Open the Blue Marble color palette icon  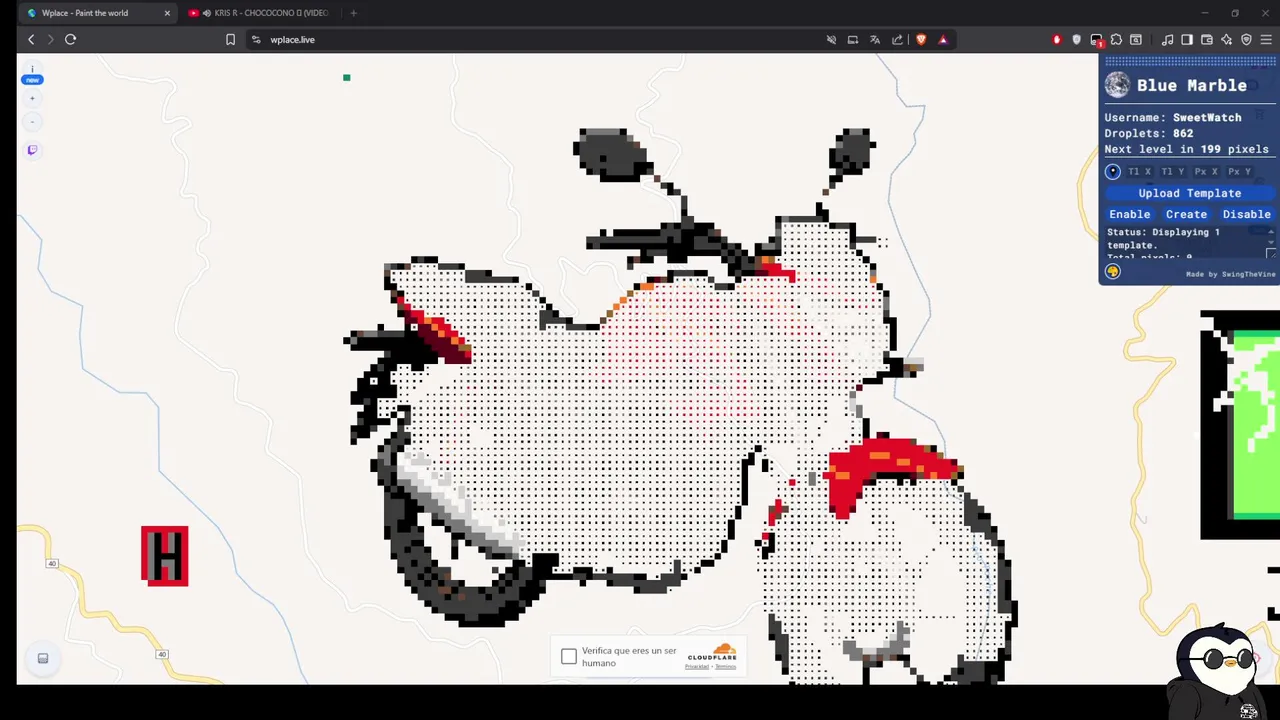1113,271
